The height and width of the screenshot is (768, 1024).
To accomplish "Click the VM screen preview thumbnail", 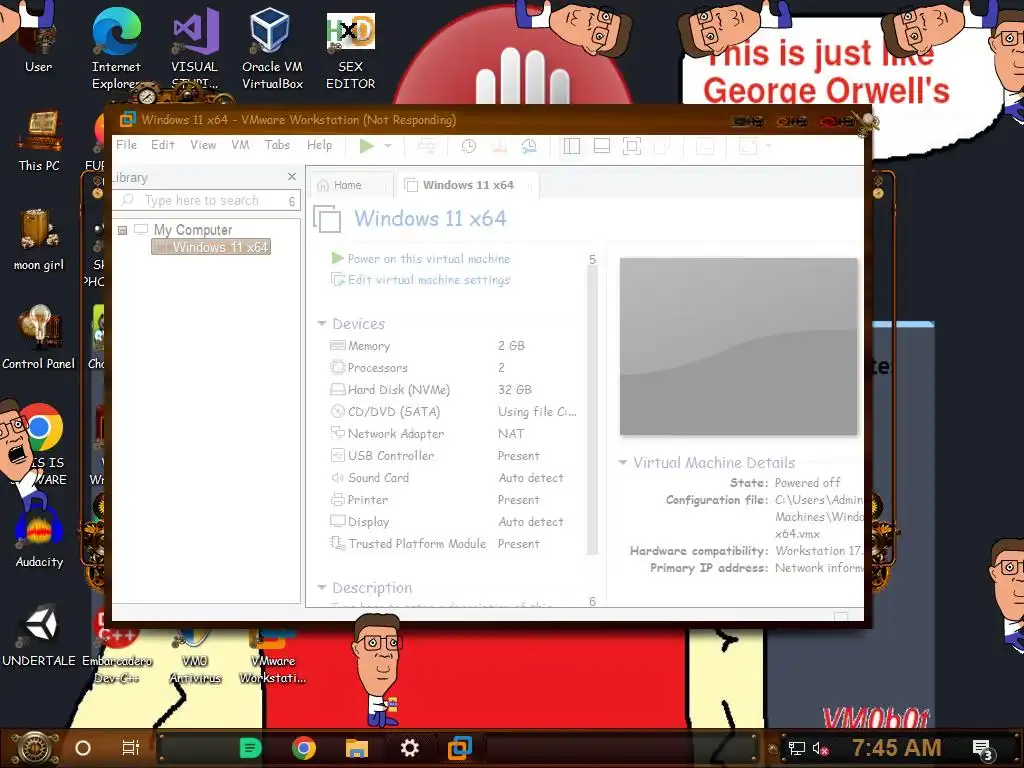I will [x=738, y=346].
